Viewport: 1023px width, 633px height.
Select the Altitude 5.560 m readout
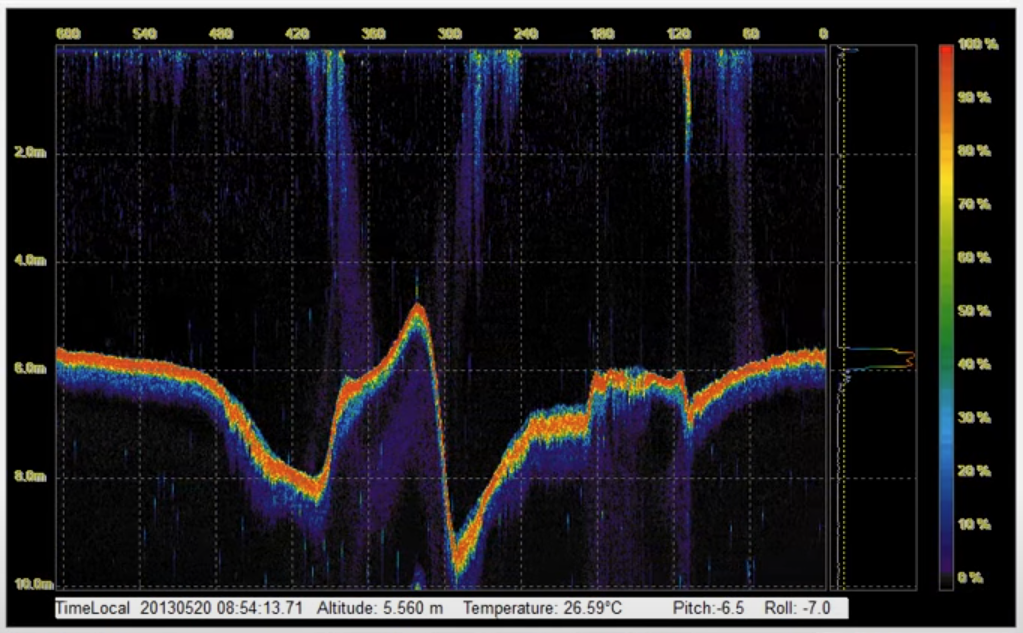[x=379, y=607]
